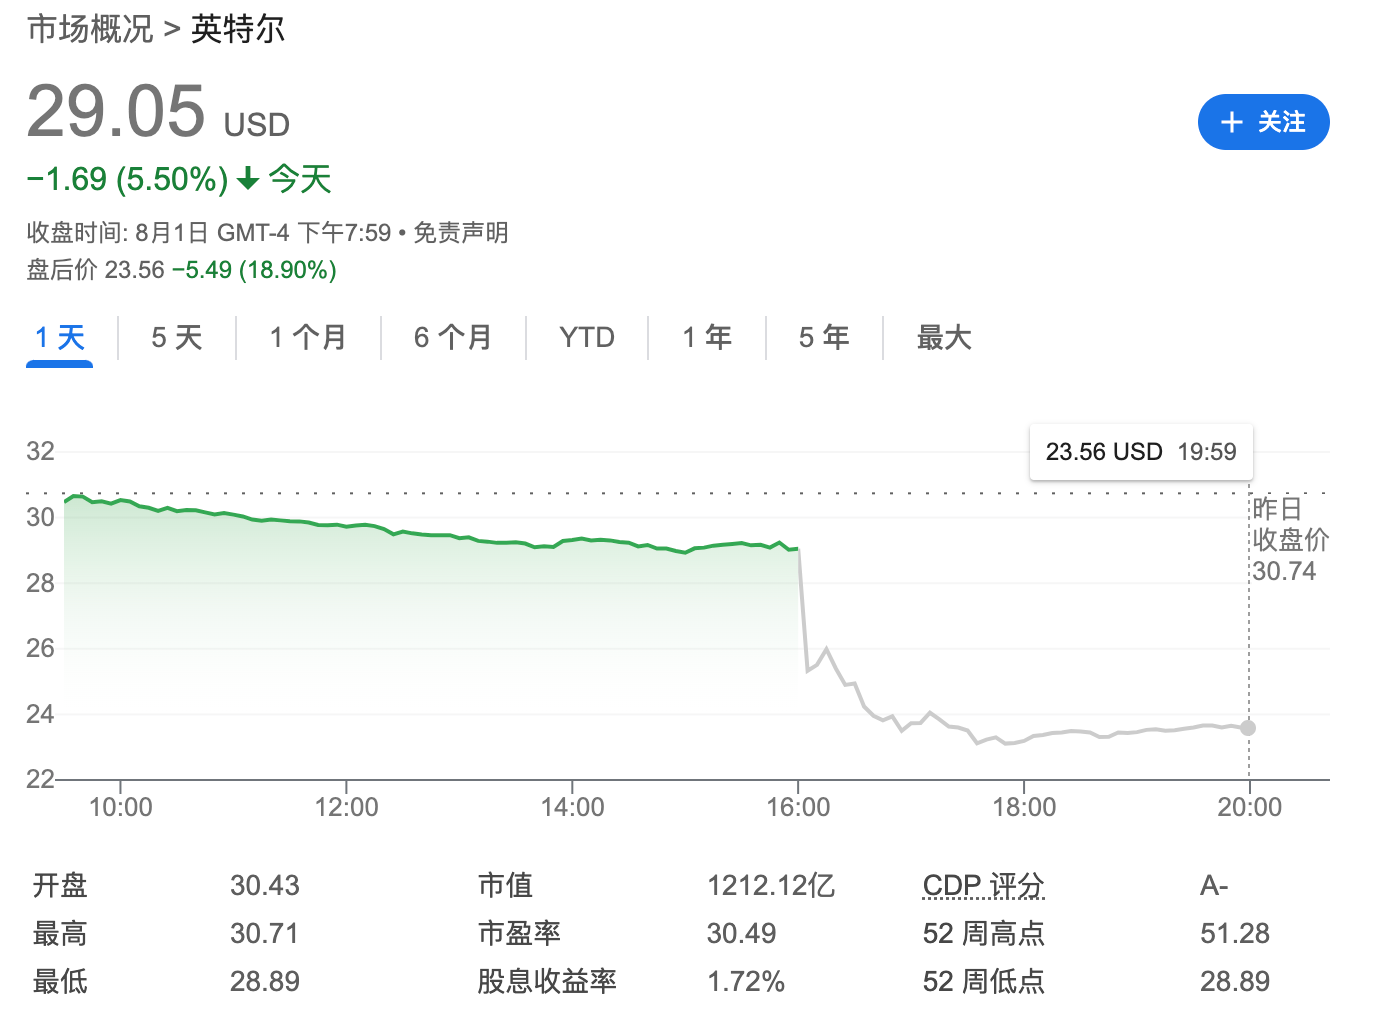1392x1034 pixels.
Task: Click the CDP 评分 label
Action: point(983,885)
